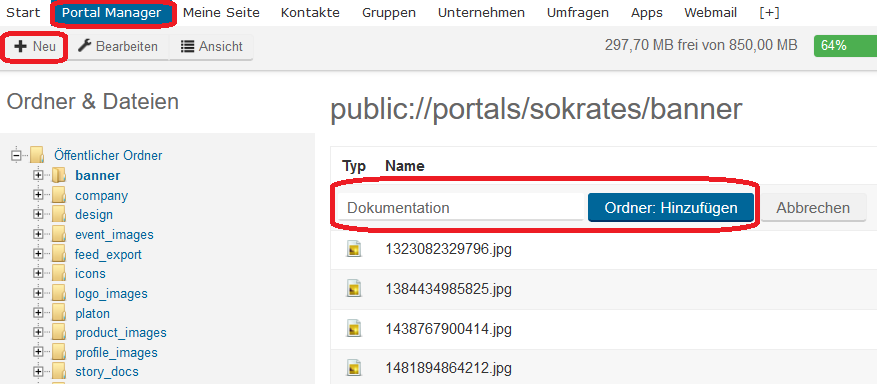Collapse the Öffentlicher Ordner tree root
This screenshot has width=877, height=384.
point(16,155)
